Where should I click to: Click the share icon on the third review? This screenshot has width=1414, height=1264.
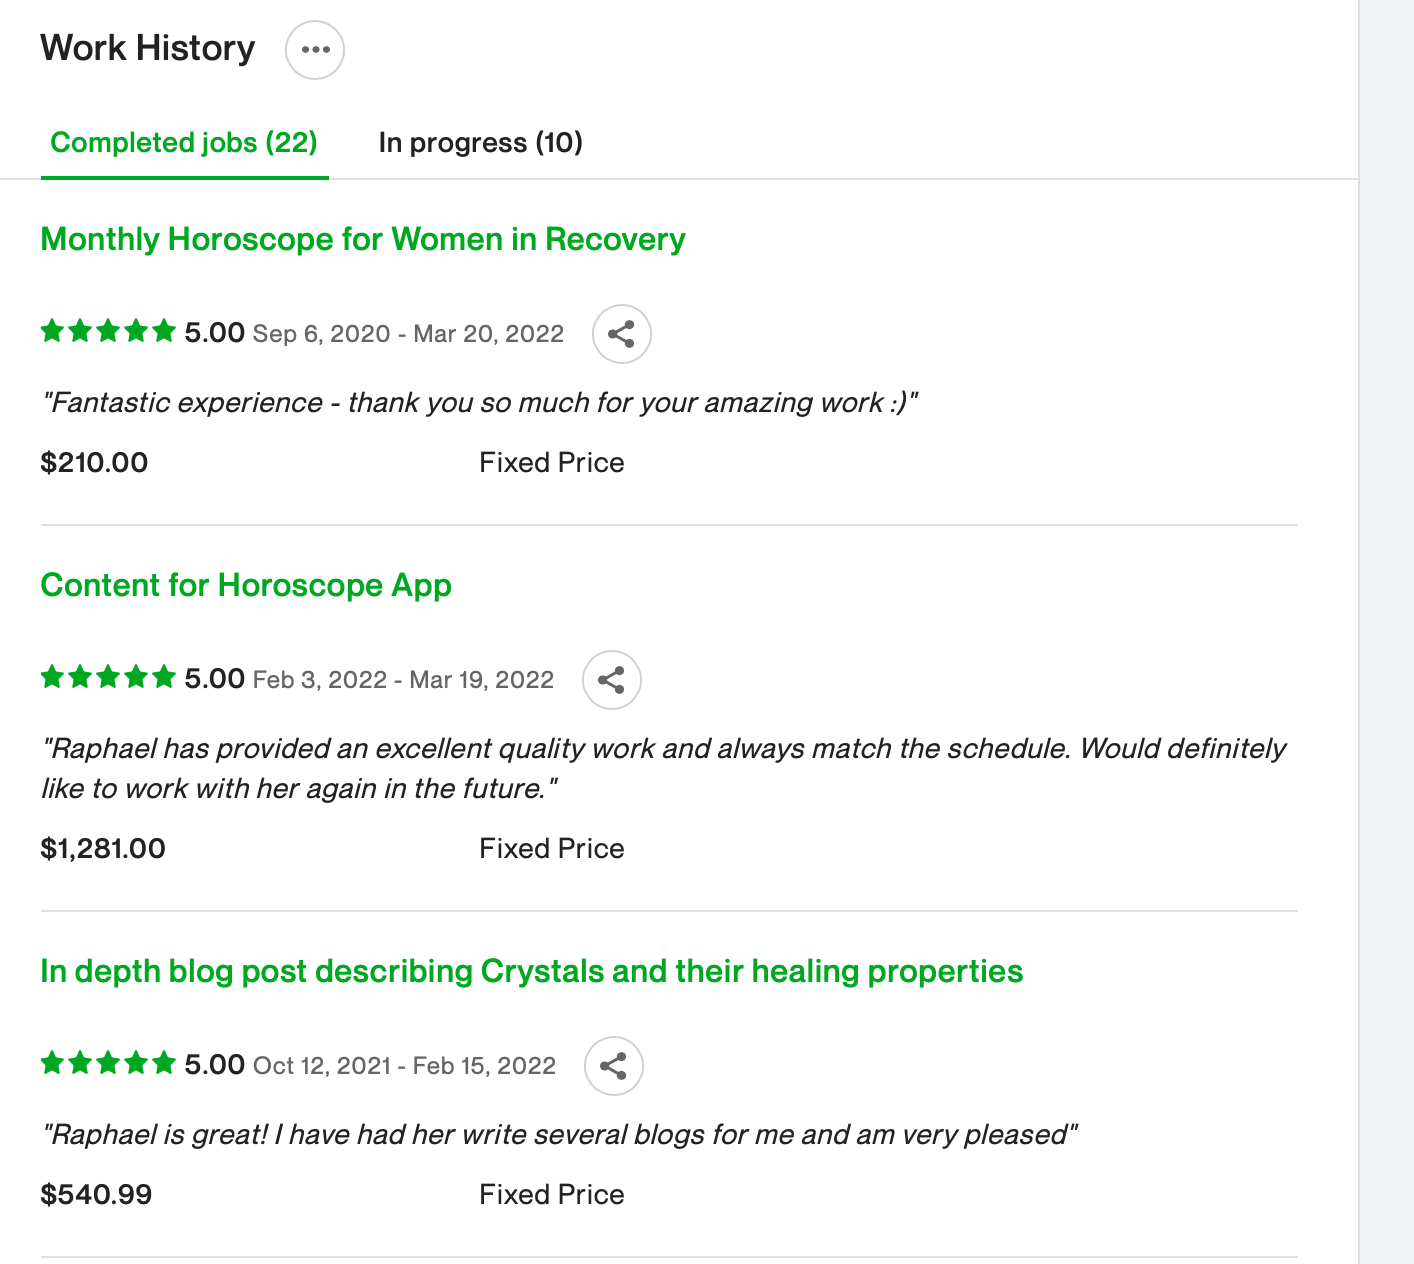(x=613, y=1066)
